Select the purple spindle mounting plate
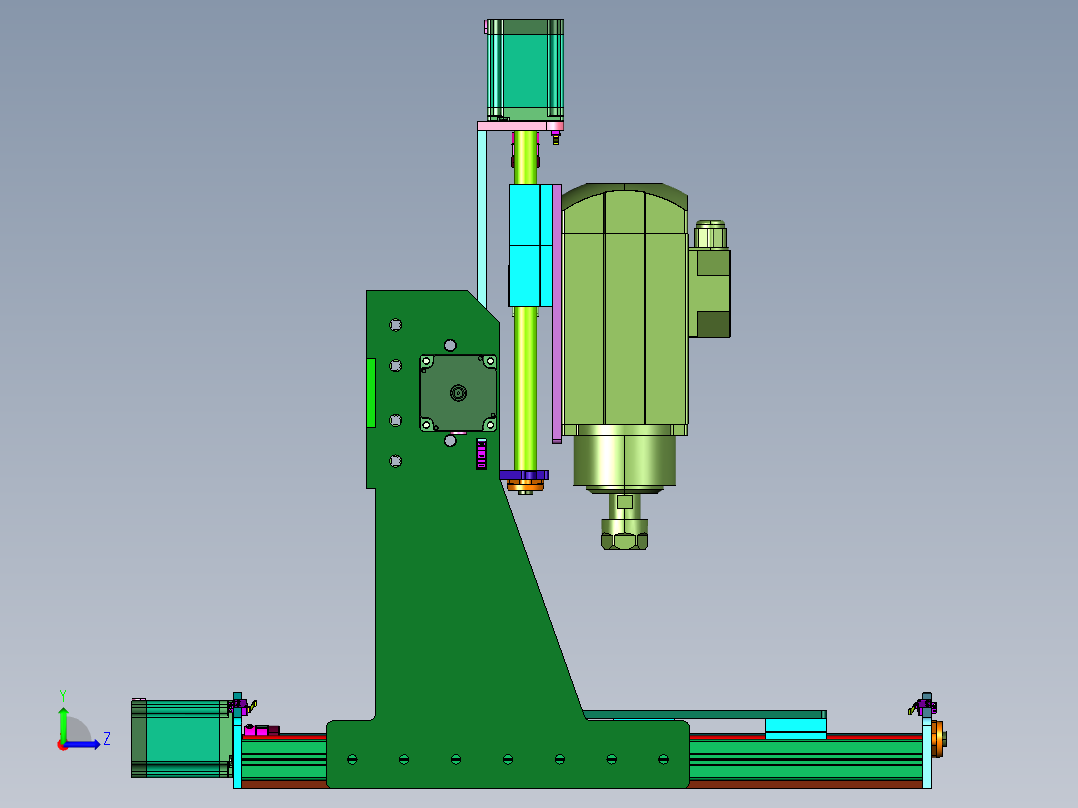1078x808 pixels. point(557,314)
